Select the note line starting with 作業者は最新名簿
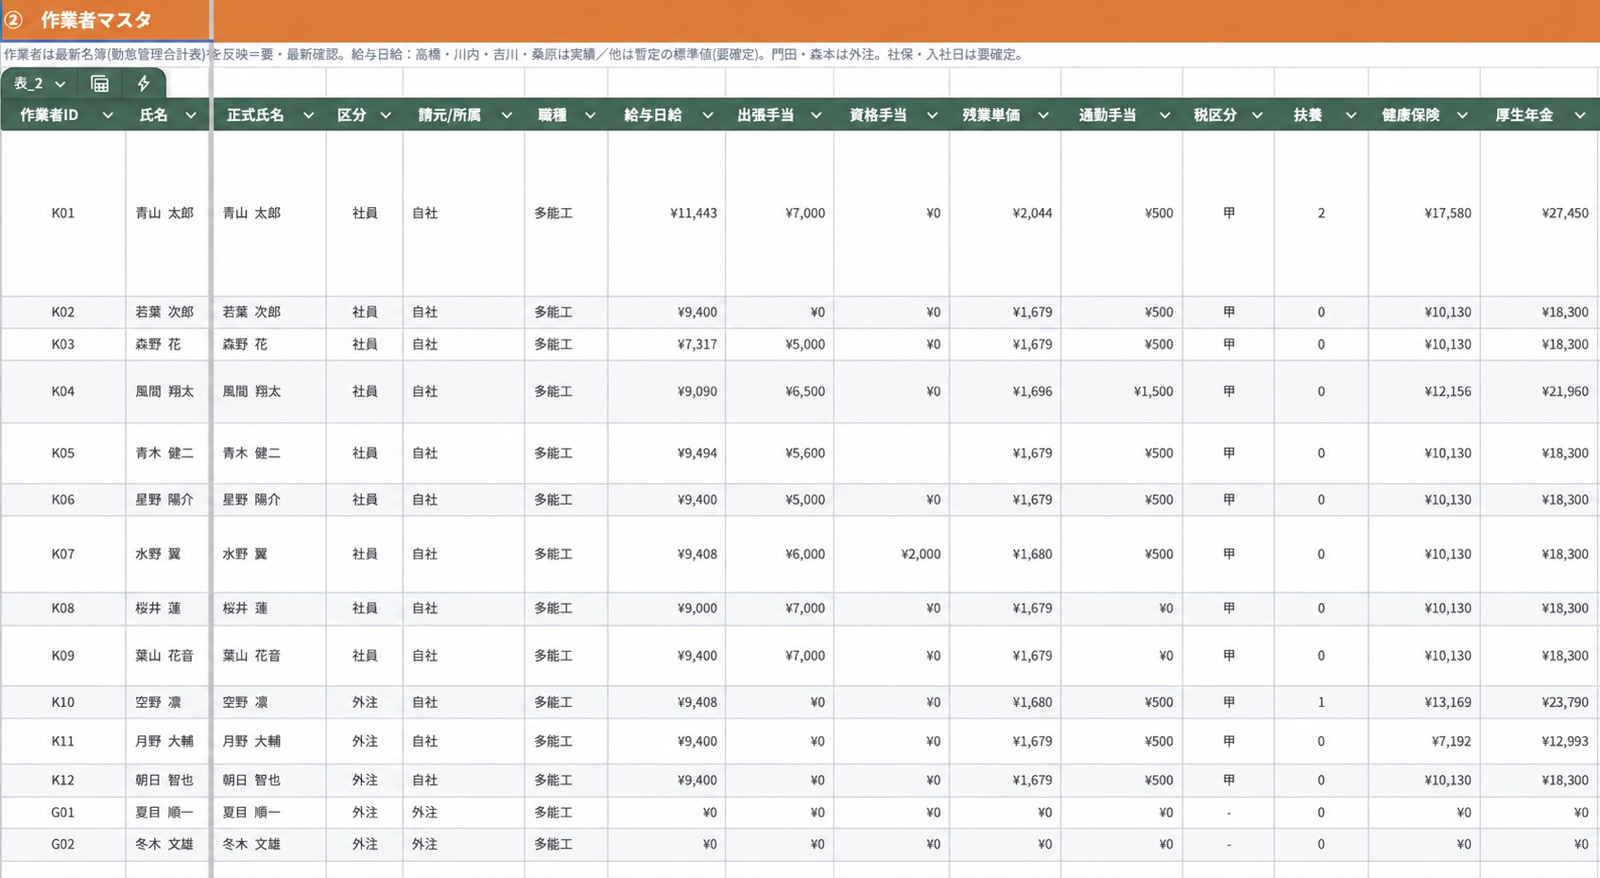 click(x=515, y=55)
